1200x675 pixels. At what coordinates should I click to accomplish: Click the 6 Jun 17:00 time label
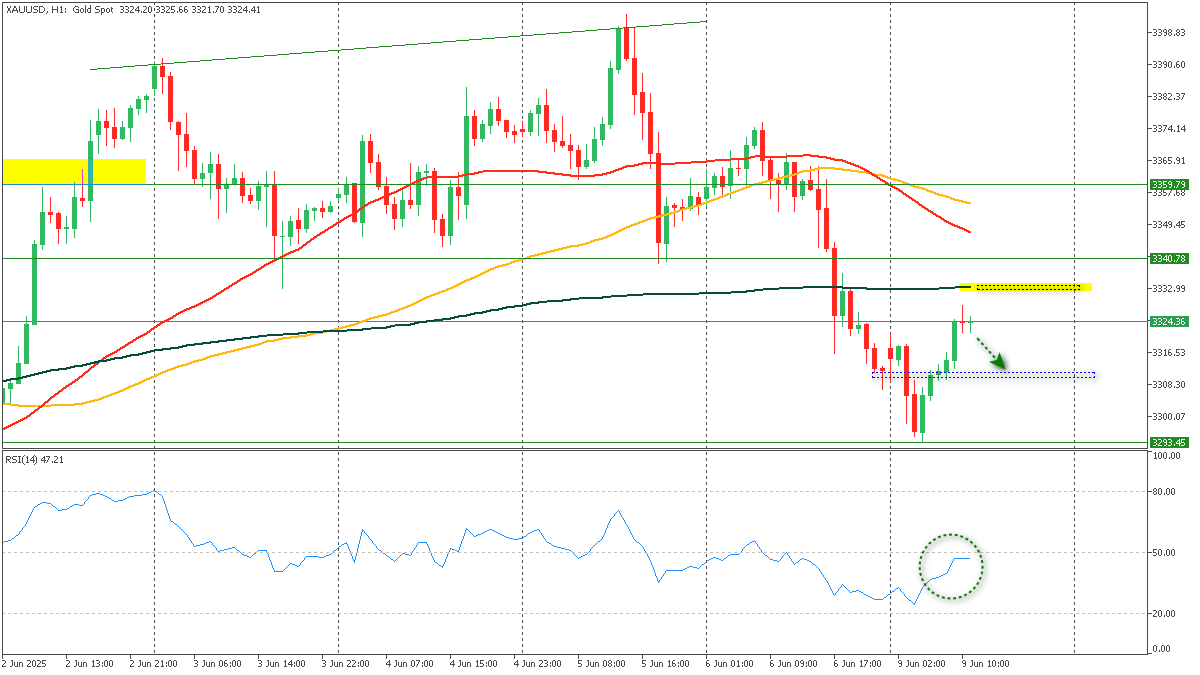click(x=859, y=662)
